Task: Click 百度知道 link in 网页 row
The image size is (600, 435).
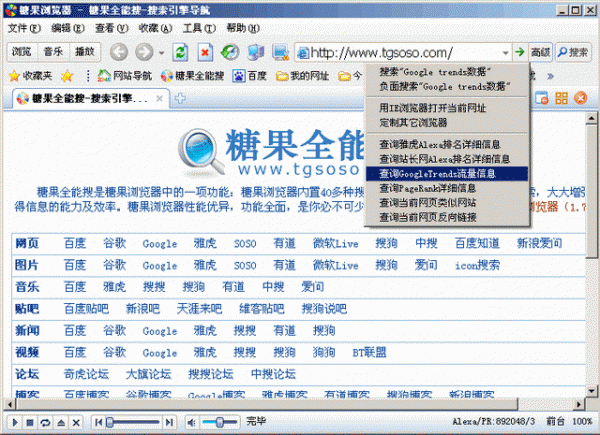Action: (x=477, y=243)
